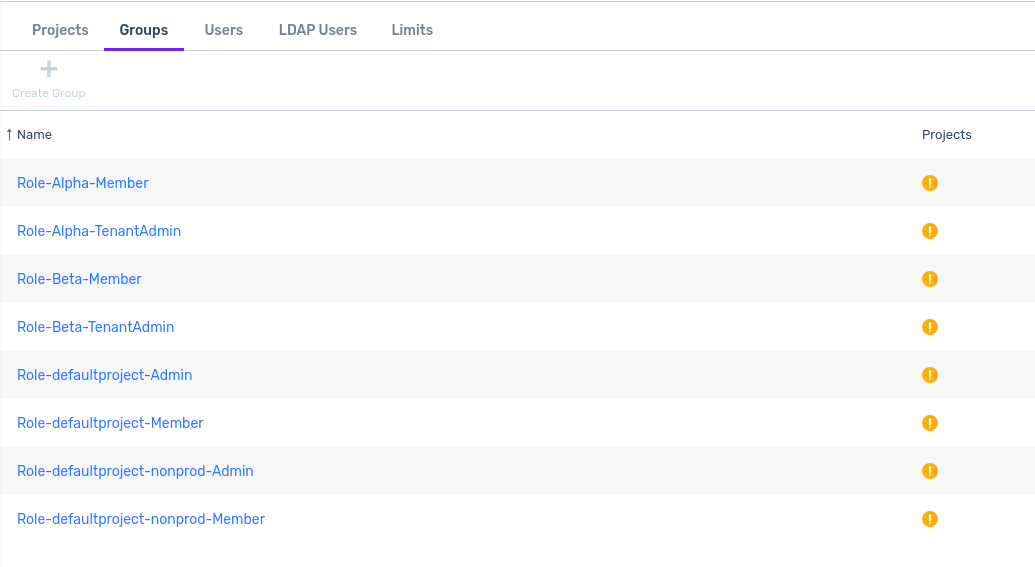Click warning icon for Role-Beta-Member
Image resolution: width=1035 pixels, height=567 pixels.
pos(929,279)
